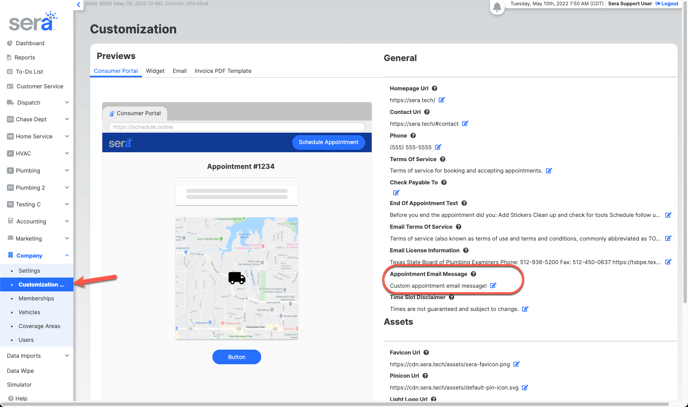This screenshot has height=407, width=688.
Task: Click the Schedule Appointment button
Action: 328,142
